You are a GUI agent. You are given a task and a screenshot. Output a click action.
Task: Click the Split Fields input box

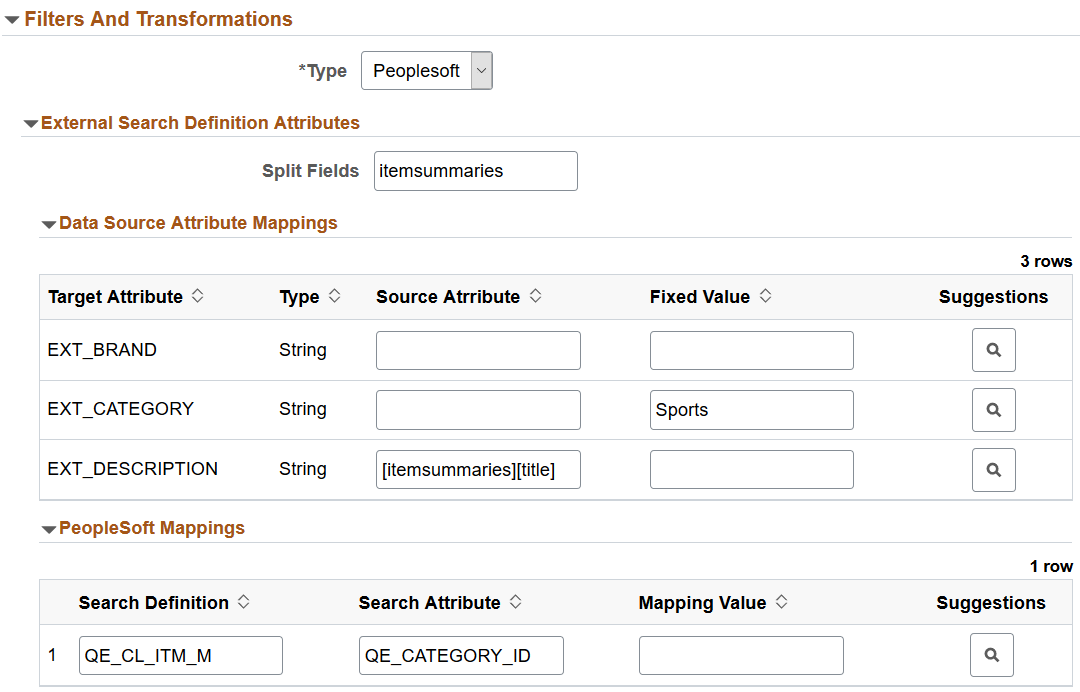click(x=475, y=171)
